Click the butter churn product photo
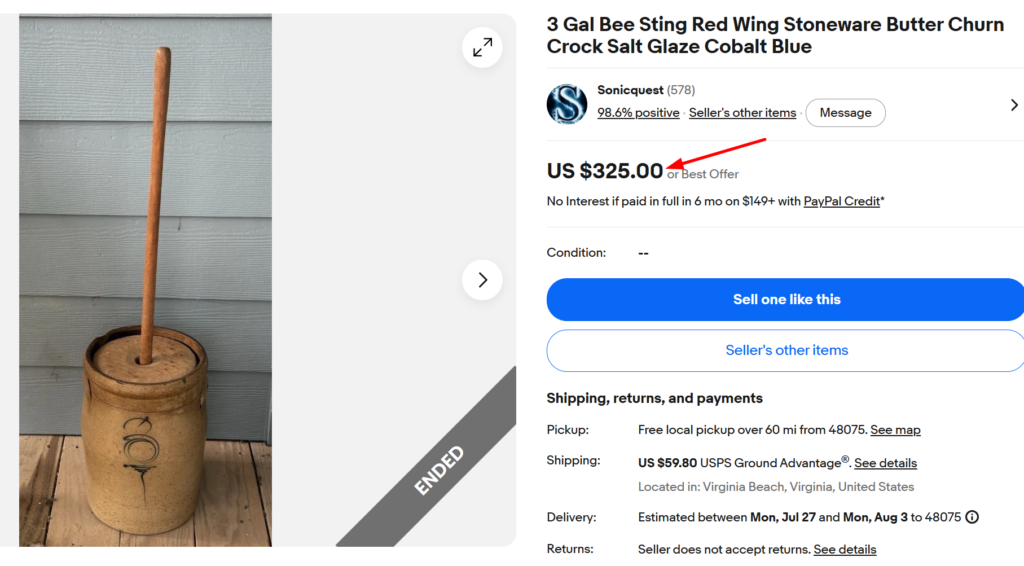1024x566 pixels. (x=145, y=281)
